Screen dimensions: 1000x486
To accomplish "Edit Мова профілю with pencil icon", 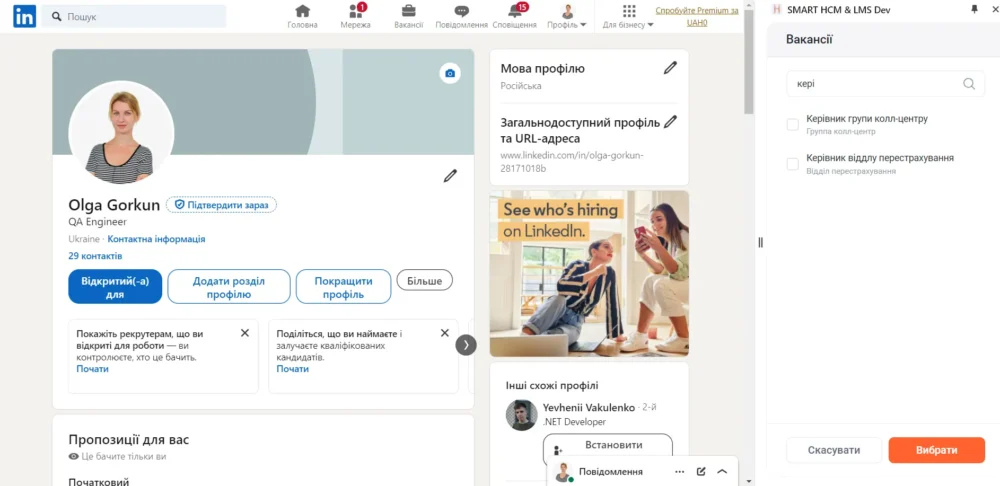I will 670,68.
